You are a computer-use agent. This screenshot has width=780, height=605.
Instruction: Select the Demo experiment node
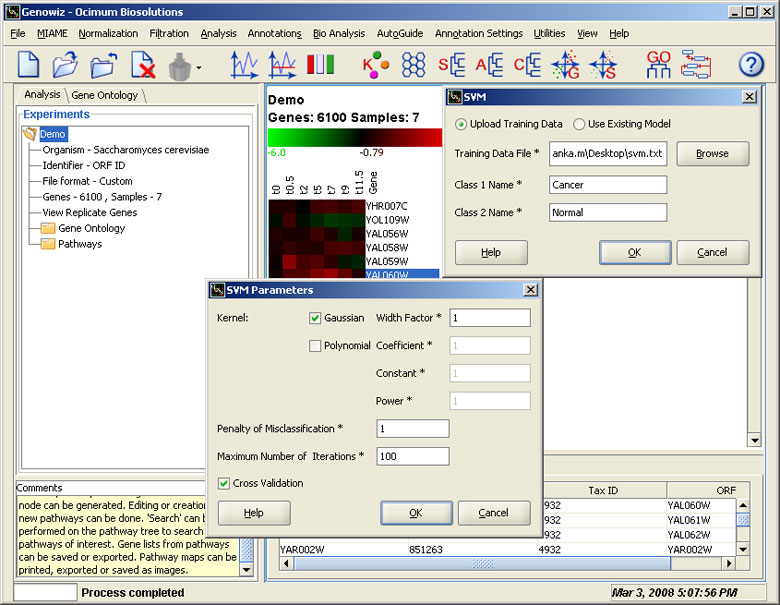tap(52, 134)
